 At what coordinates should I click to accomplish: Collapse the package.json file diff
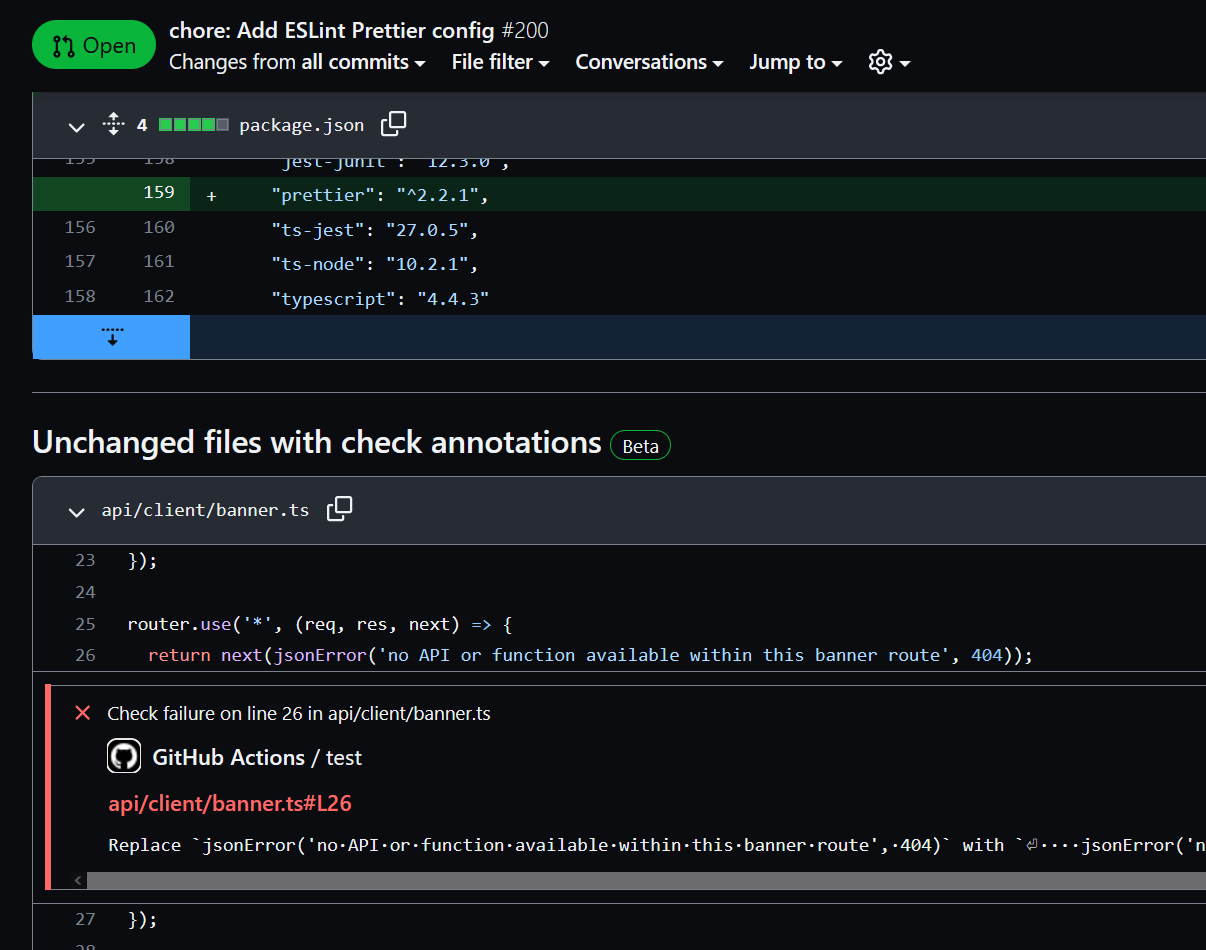76,126
